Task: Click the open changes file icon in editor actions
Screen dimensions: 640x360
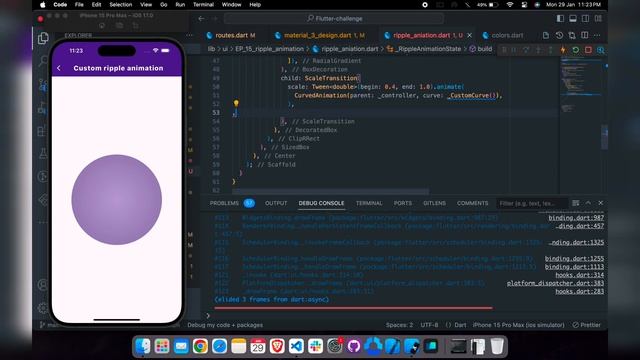Action: point(546,36)
